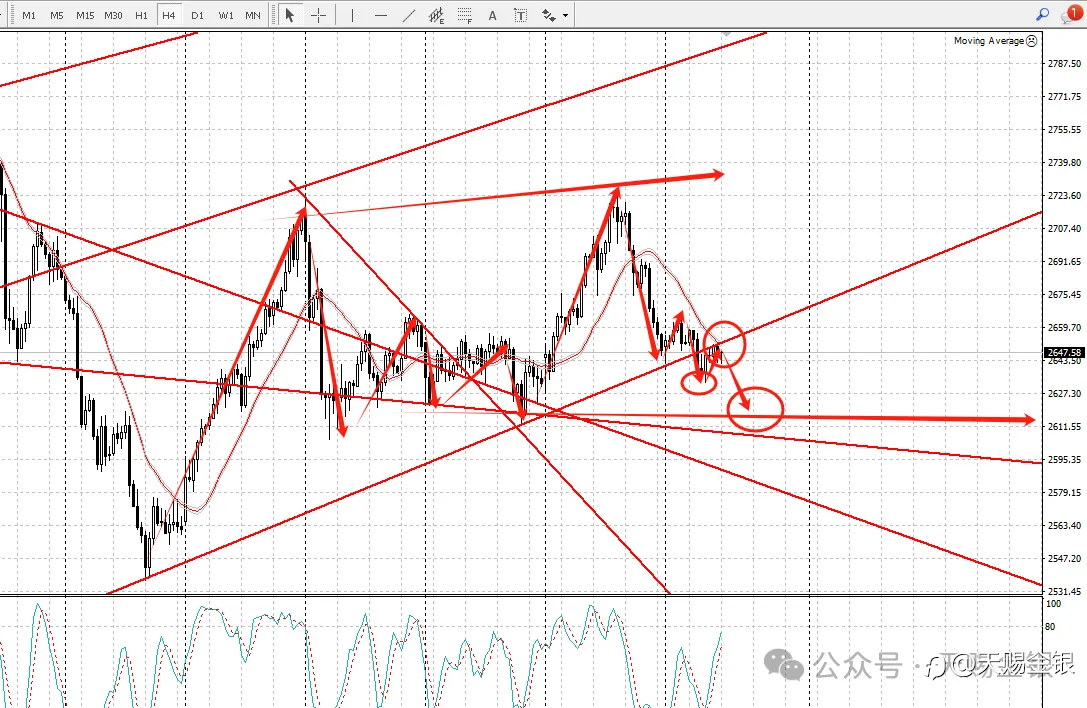Switch chart to M30 timeframe
This screenshot has height=708, width=1087.
(x=113, y=15)
